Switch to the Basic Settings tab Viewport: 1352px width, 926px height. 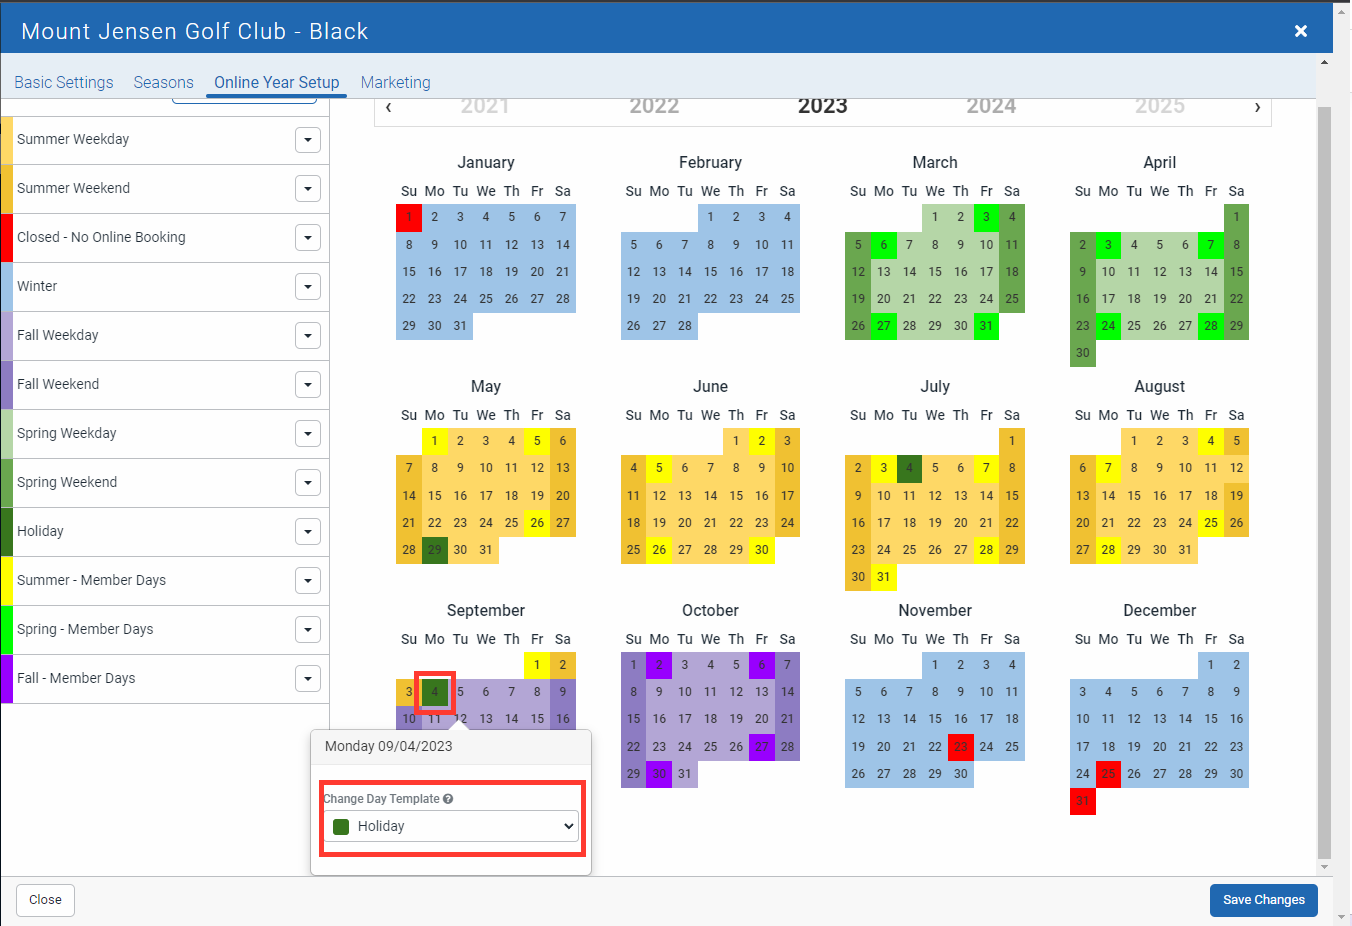[64, 82]
